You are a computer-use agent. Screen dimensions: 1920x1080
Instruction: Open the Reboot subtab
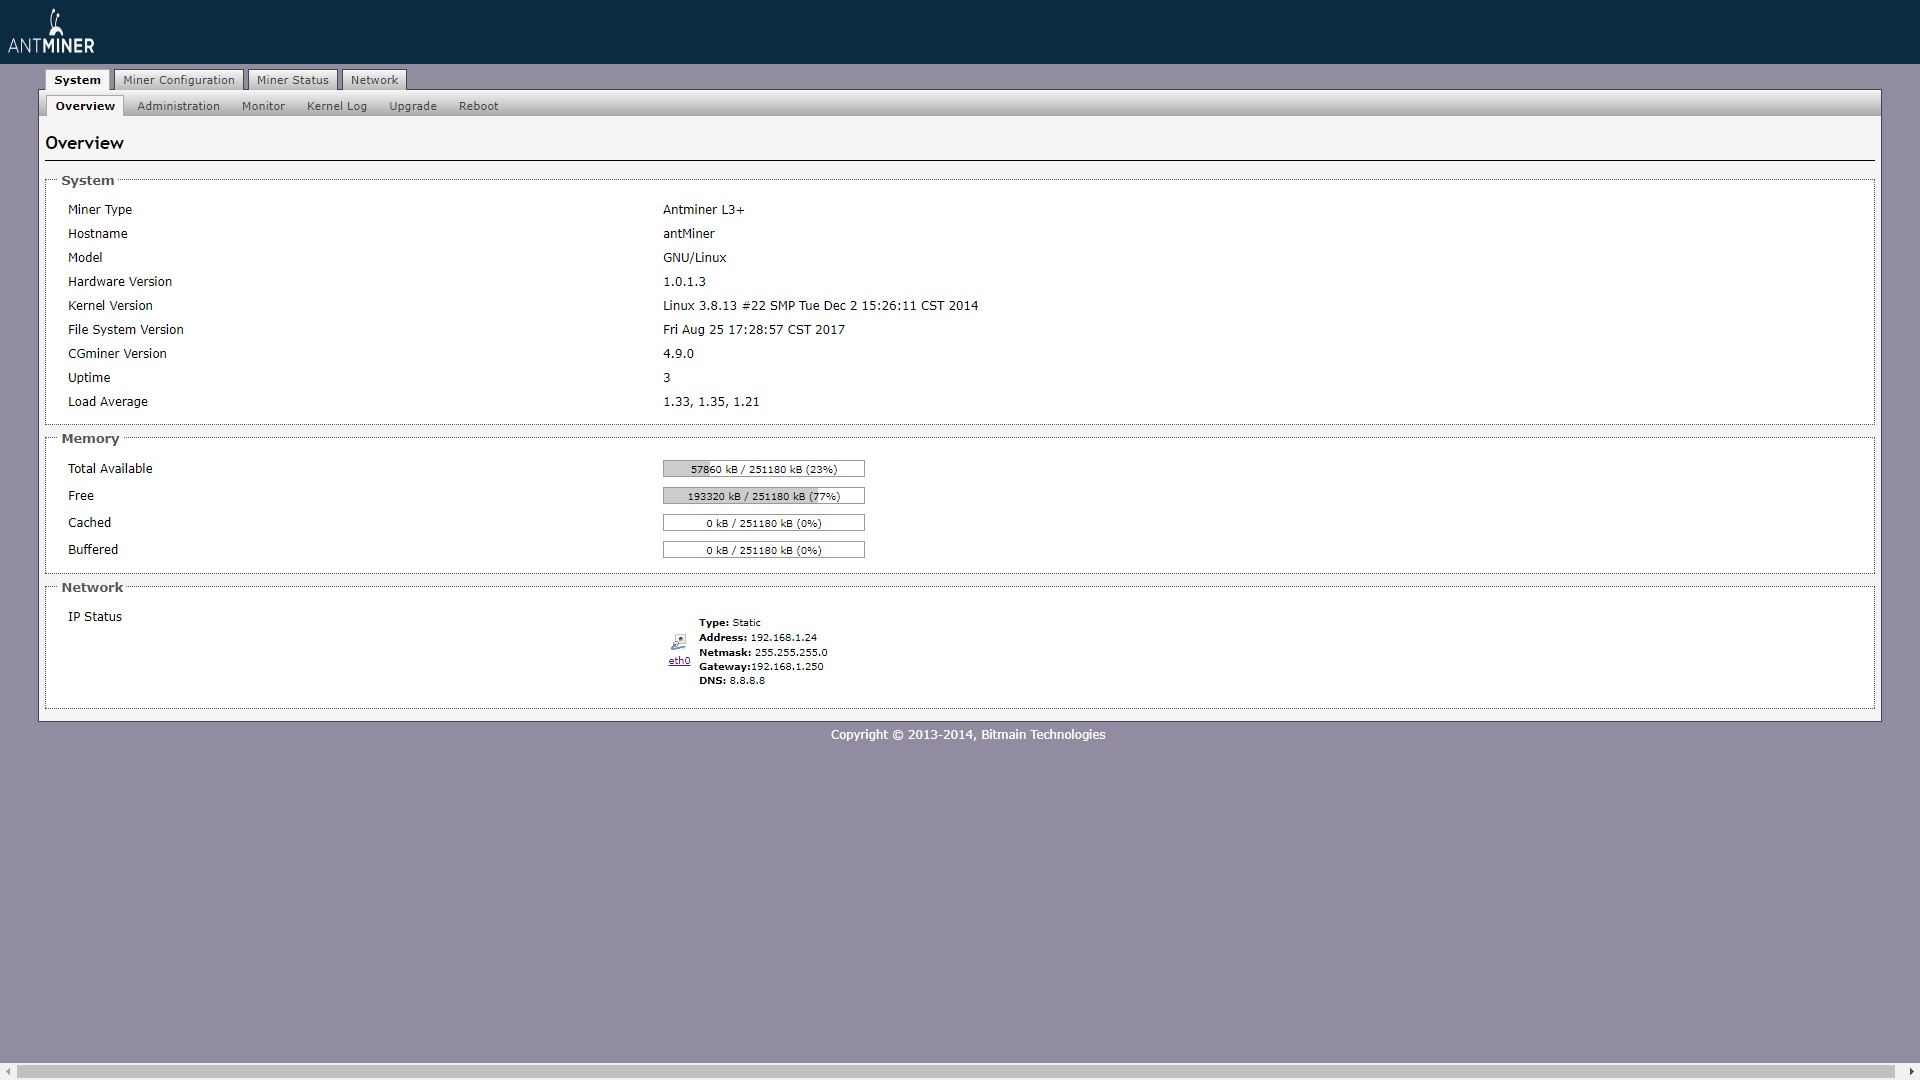point(478,106)
